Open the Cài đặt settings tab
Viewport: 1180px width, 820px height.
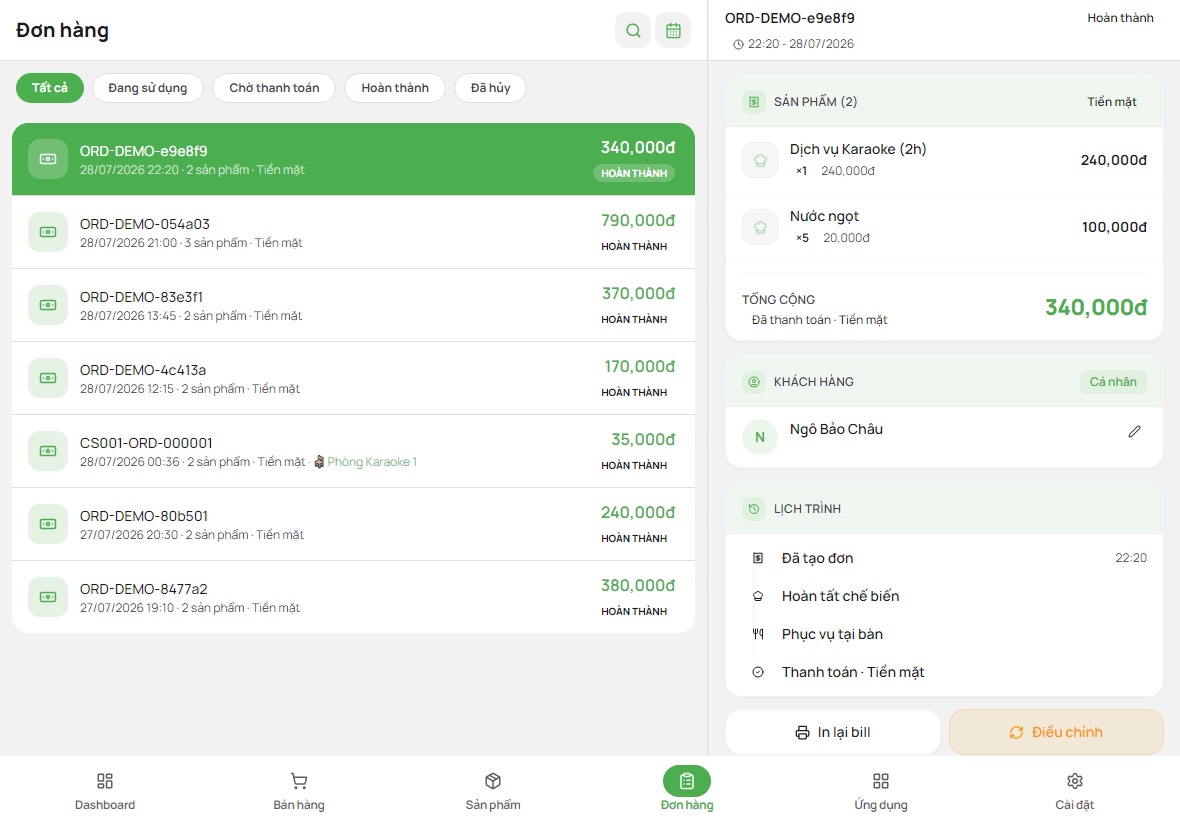[x=1075, y=791]
